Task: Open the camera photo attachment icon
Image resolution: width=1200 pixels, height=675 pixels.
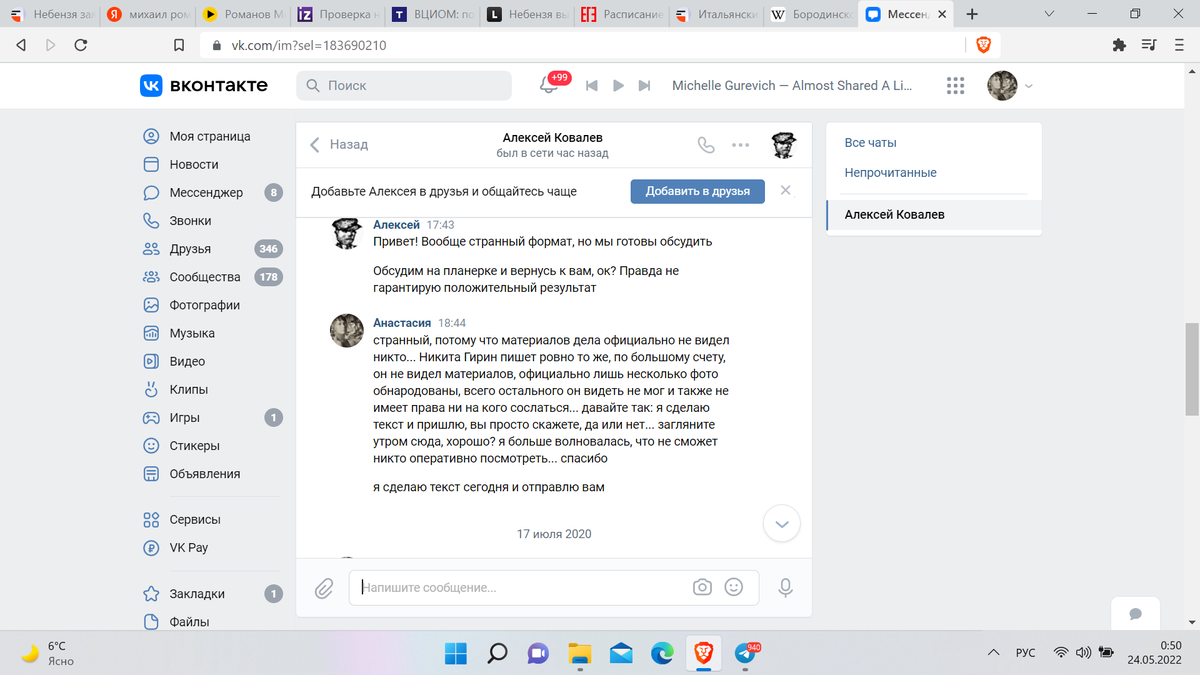Action: point(701,587)
